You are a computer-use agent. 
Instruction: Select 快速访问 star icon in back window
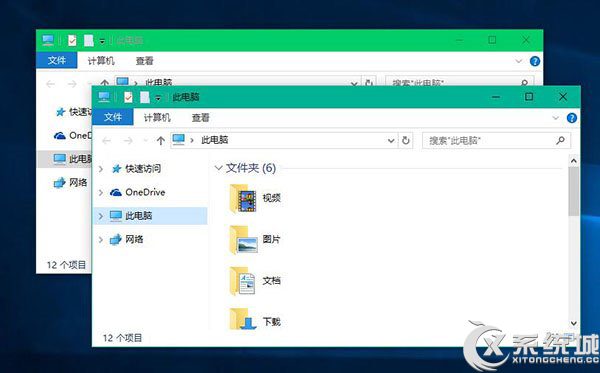pos(60,112)
